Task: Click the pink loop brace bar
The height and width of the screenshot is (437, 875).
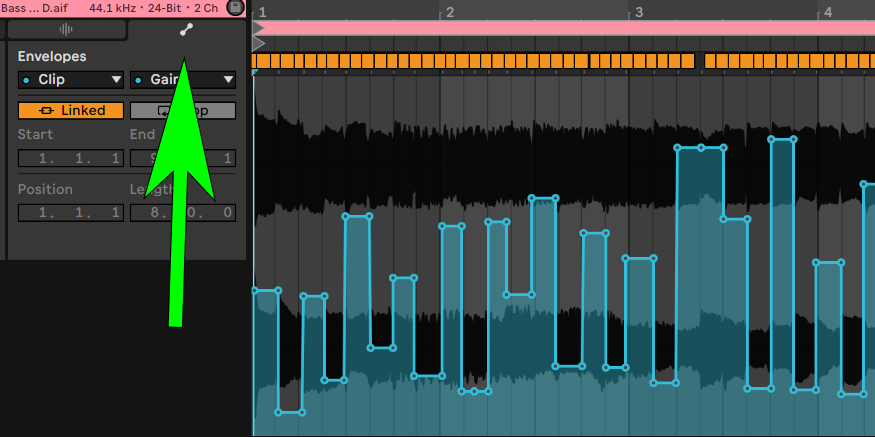Action: [x=560, y=28]
